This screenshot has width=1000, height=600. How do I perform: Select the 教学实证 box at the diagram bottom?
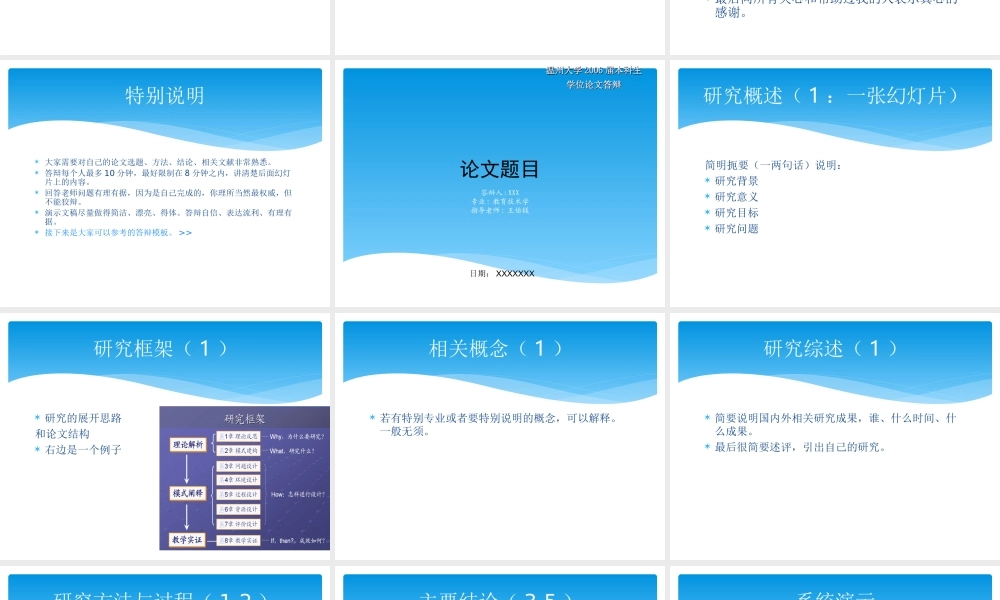tap(185, 538)
